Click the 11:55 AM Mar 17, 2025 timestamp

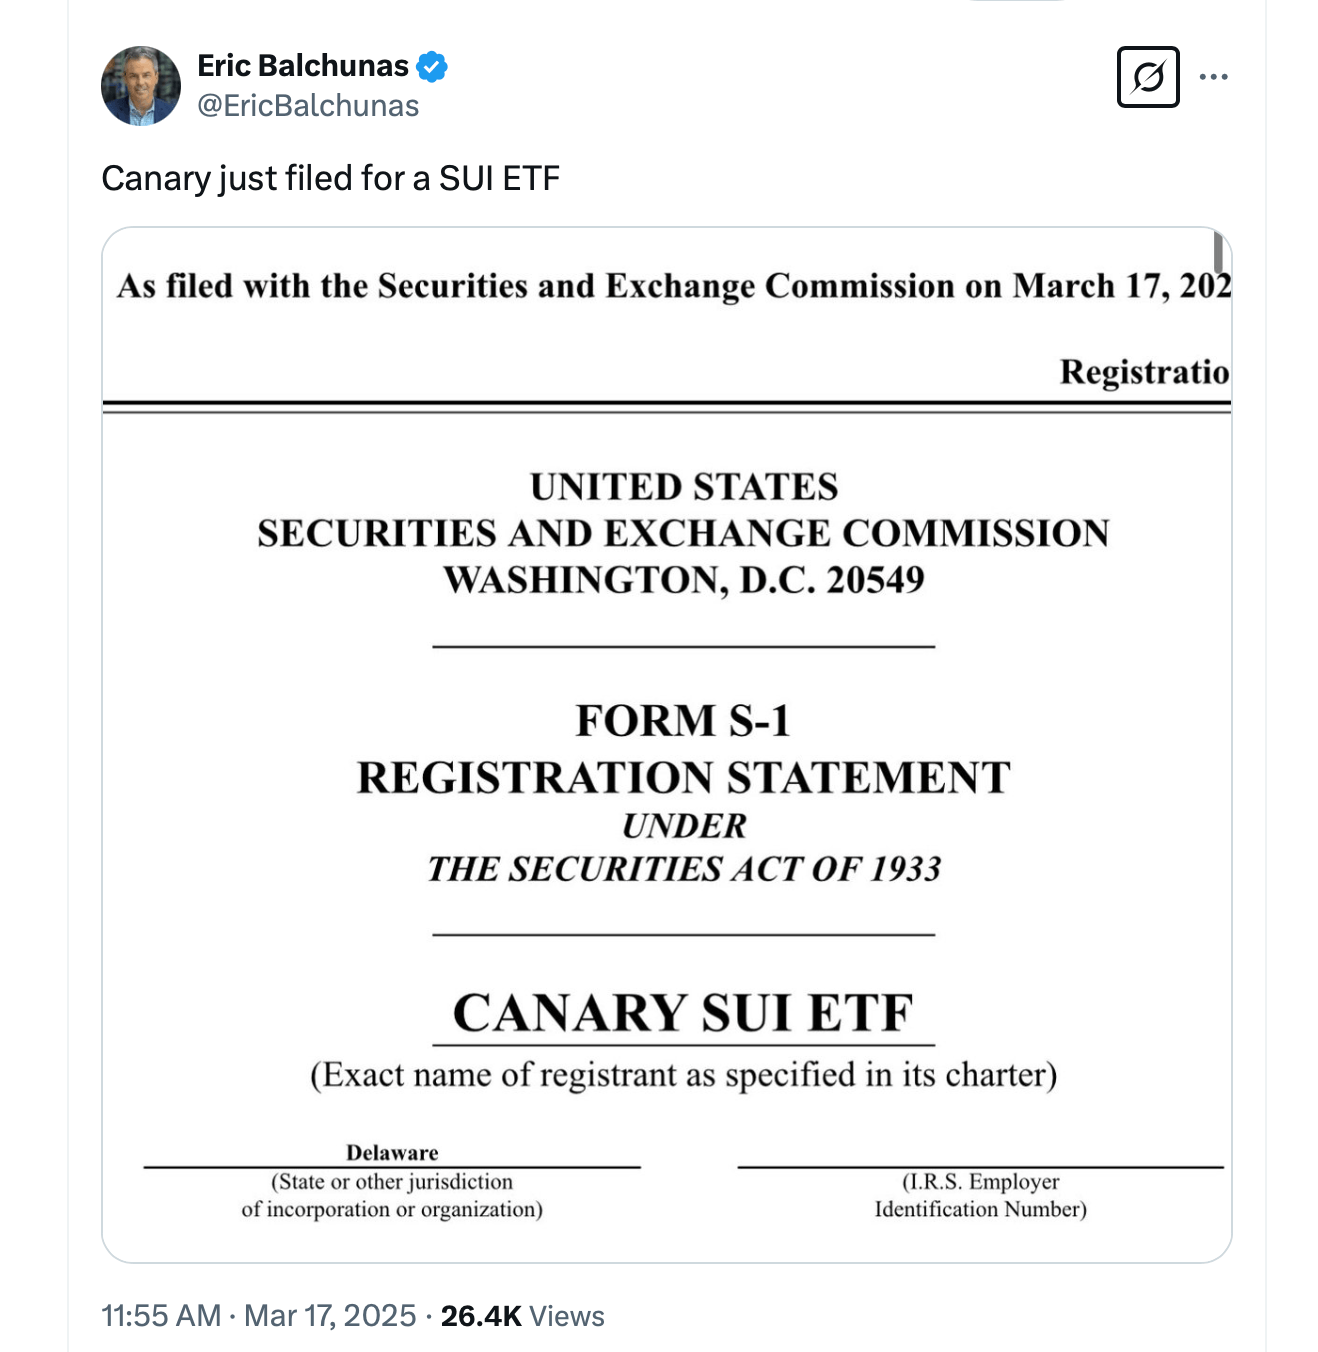tap(259, 1315)
